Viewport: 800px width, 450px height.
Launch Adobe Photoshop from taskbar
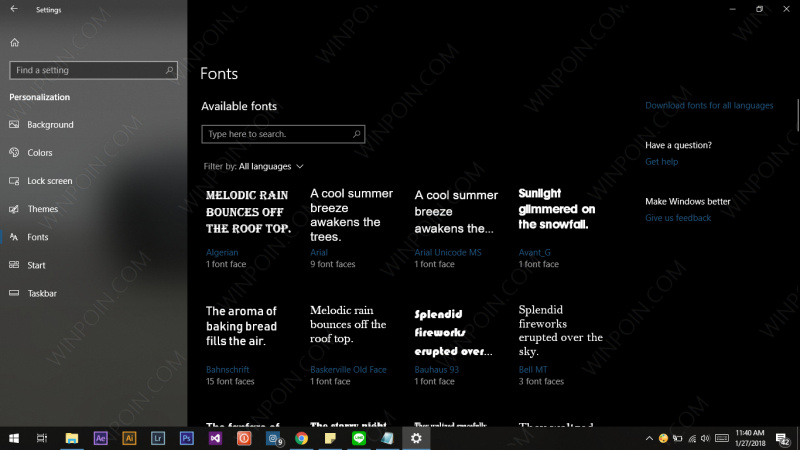(x=186, y=438)
